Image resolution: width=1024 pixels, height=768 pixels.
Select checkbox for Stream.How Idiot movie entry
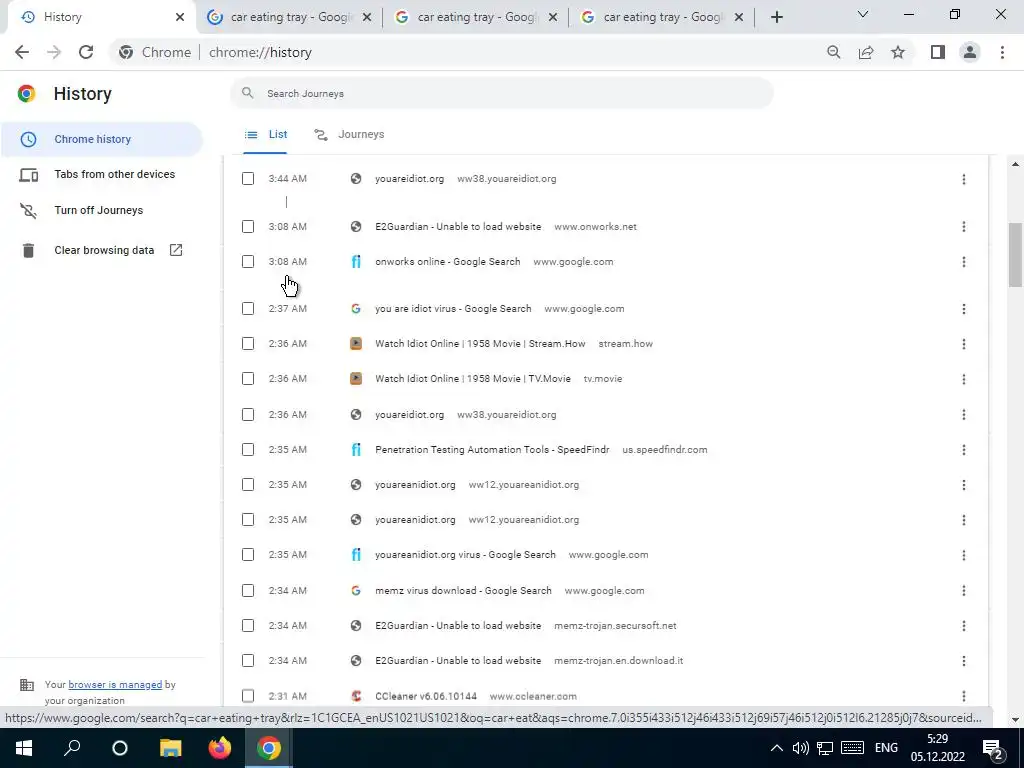(248, 344)
